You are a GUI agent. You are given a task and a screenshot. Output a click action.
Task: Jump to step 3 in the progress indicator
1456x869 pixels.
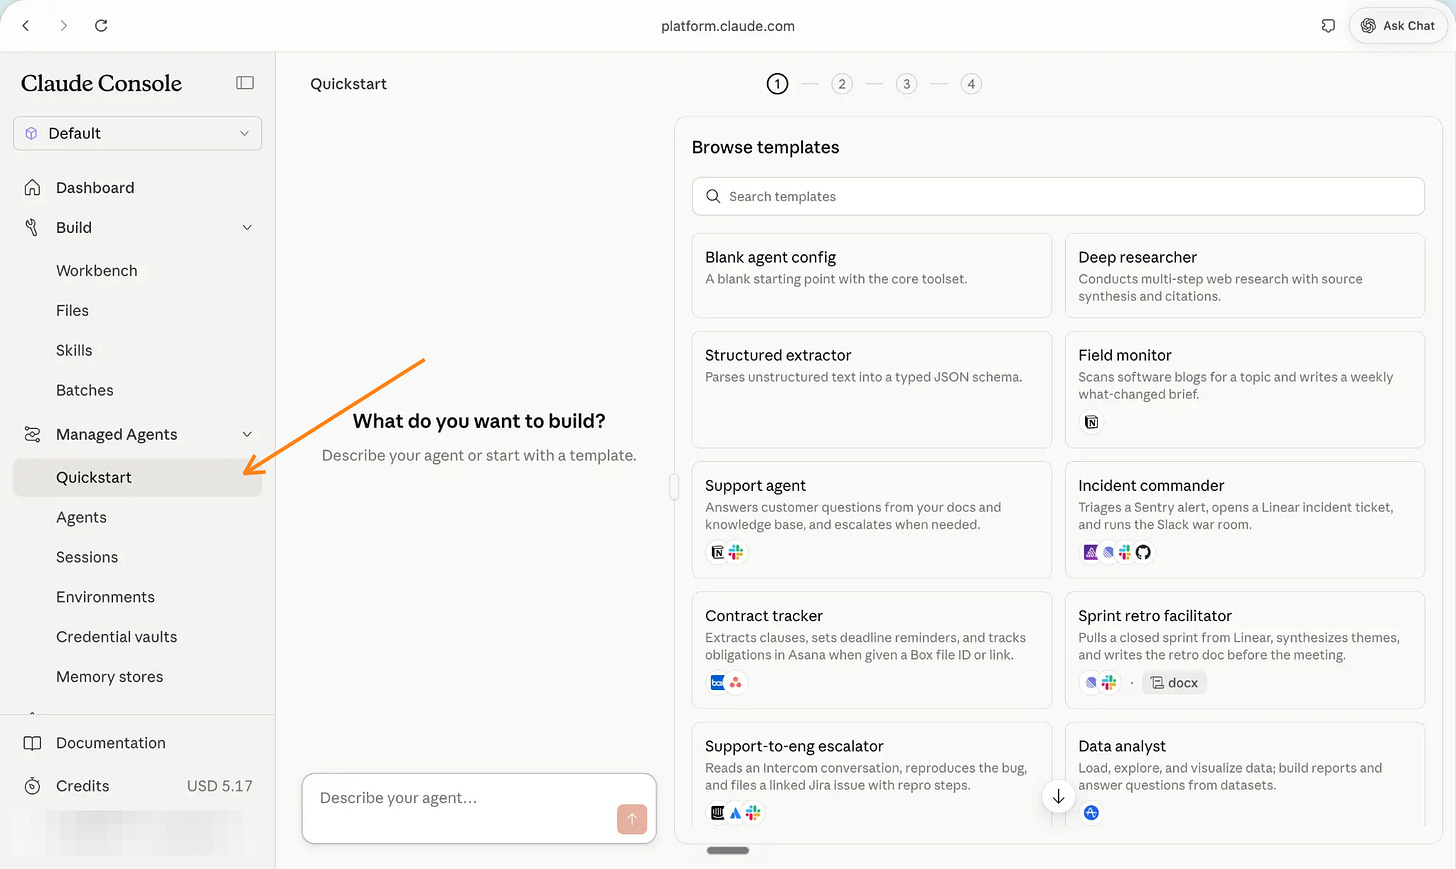coord(907,84)
